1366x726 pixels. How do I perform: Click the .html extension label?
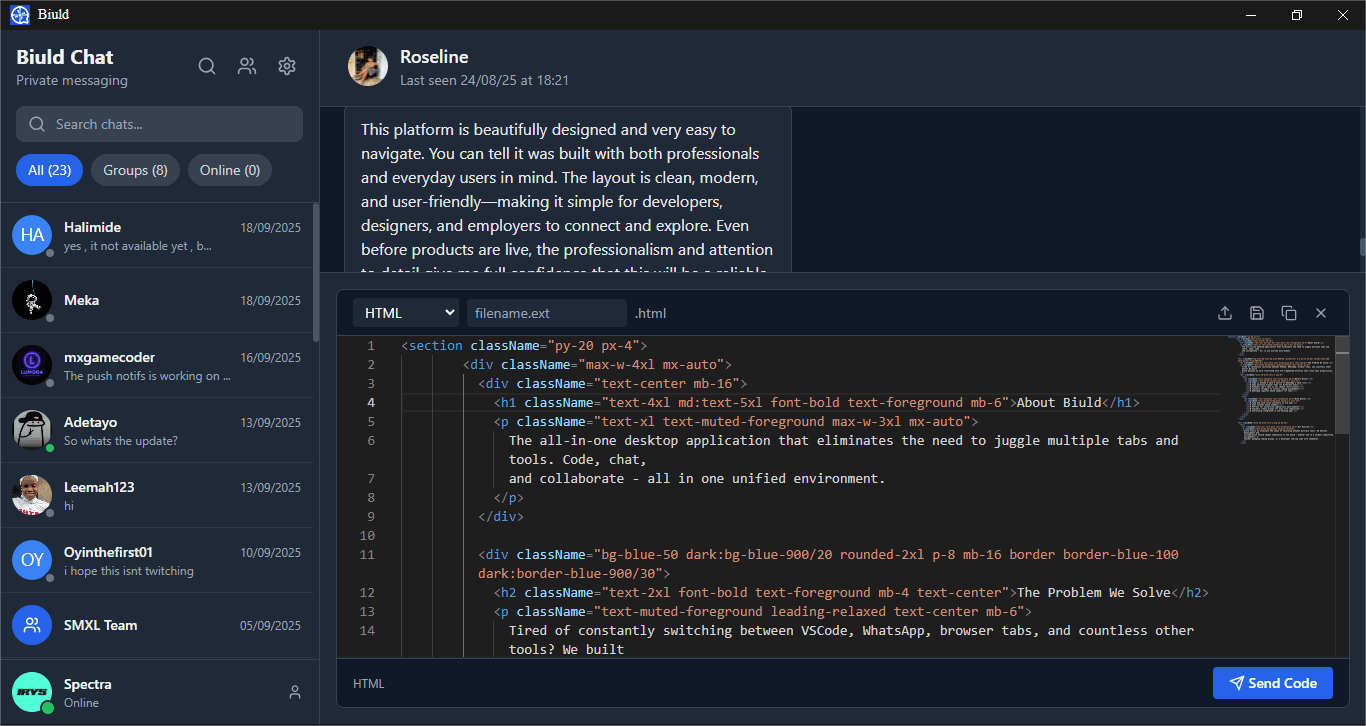pos(651,313)
